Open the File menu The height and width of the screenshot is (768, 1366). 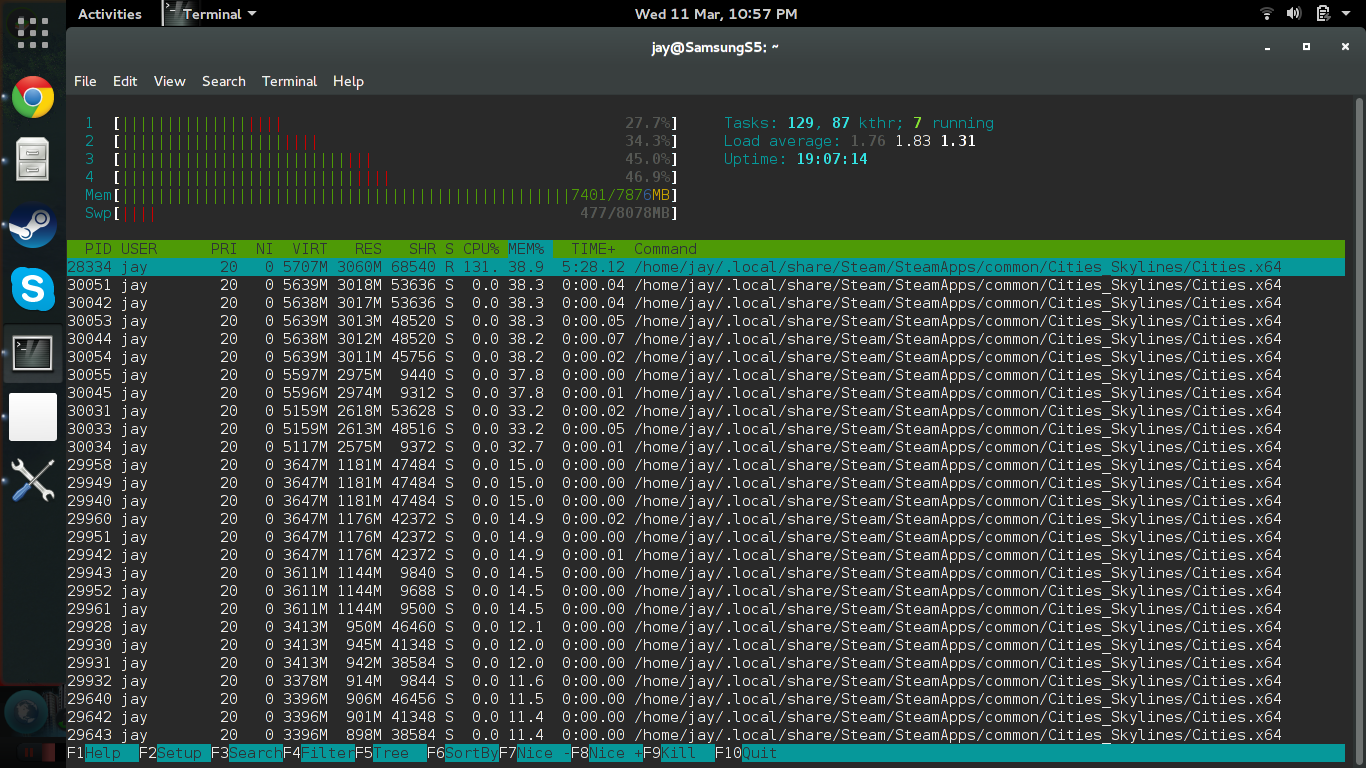(x=85, y=81)
